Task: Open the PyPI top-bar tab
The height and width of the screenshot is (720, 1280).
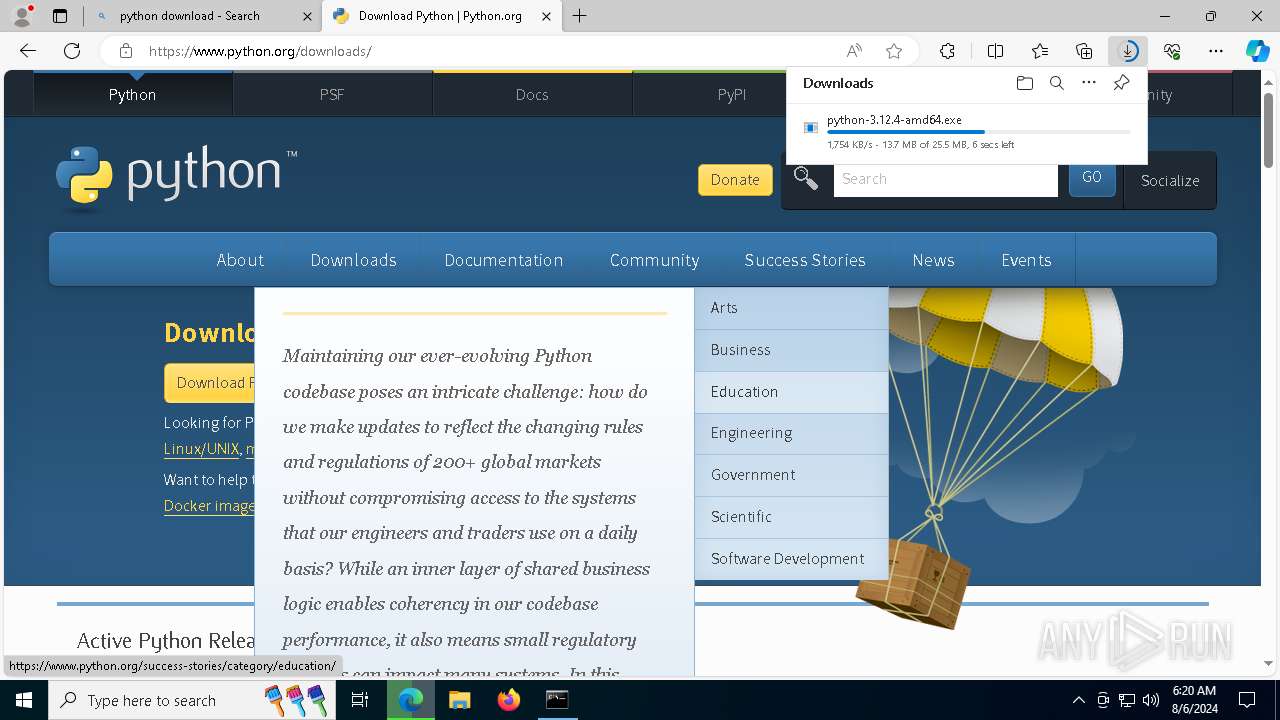Action: coord(732,94)
